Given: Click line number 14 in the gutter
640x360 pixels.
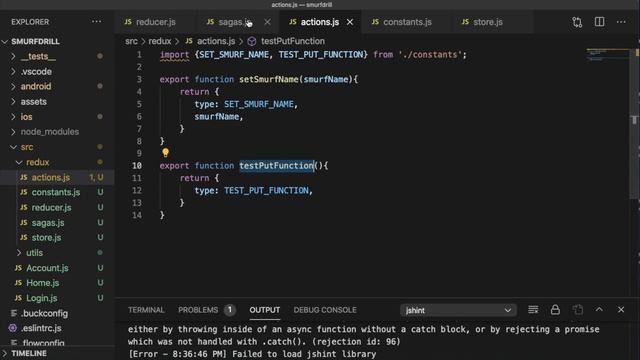Looking at the screenshot, I should (137, 215).
